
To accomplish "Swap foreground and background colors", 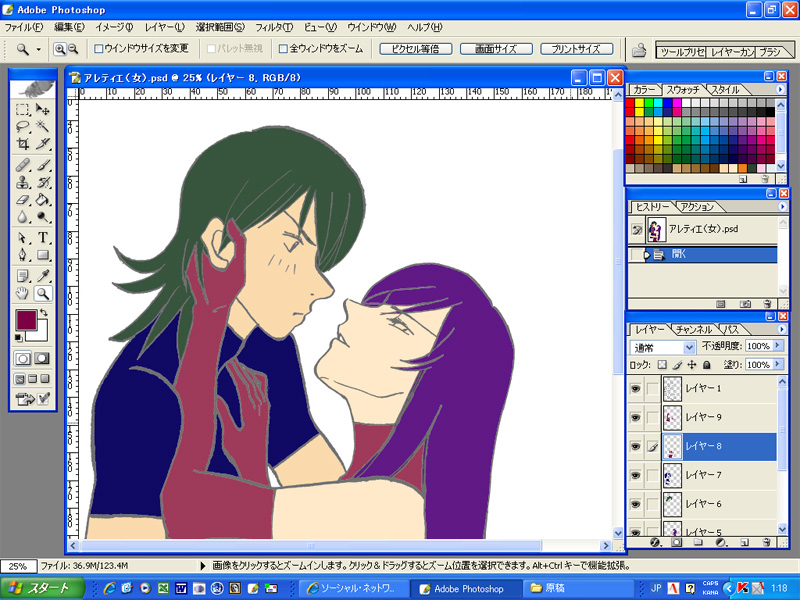I will point(44,312).
